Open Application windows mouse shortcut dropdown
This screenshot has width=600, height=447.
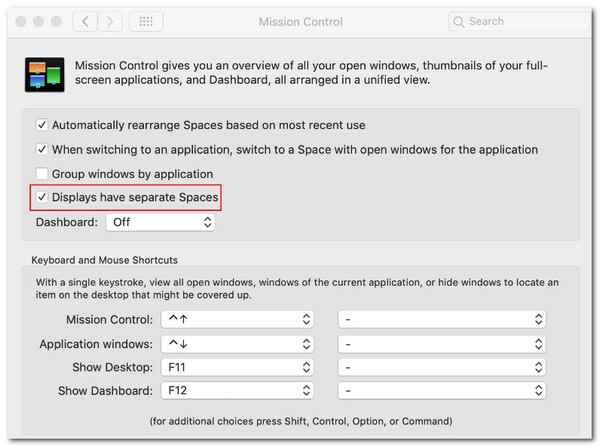point(442,344)
